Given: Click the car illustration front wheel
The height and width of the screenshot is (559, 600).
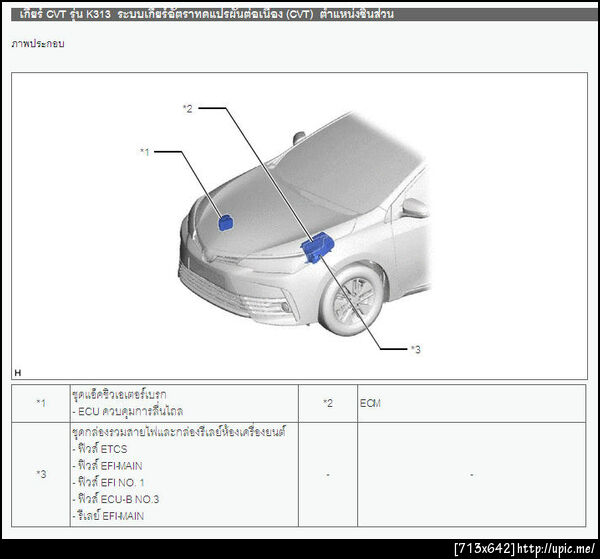Looking at the screenshot, I should [x=352, y=300].
